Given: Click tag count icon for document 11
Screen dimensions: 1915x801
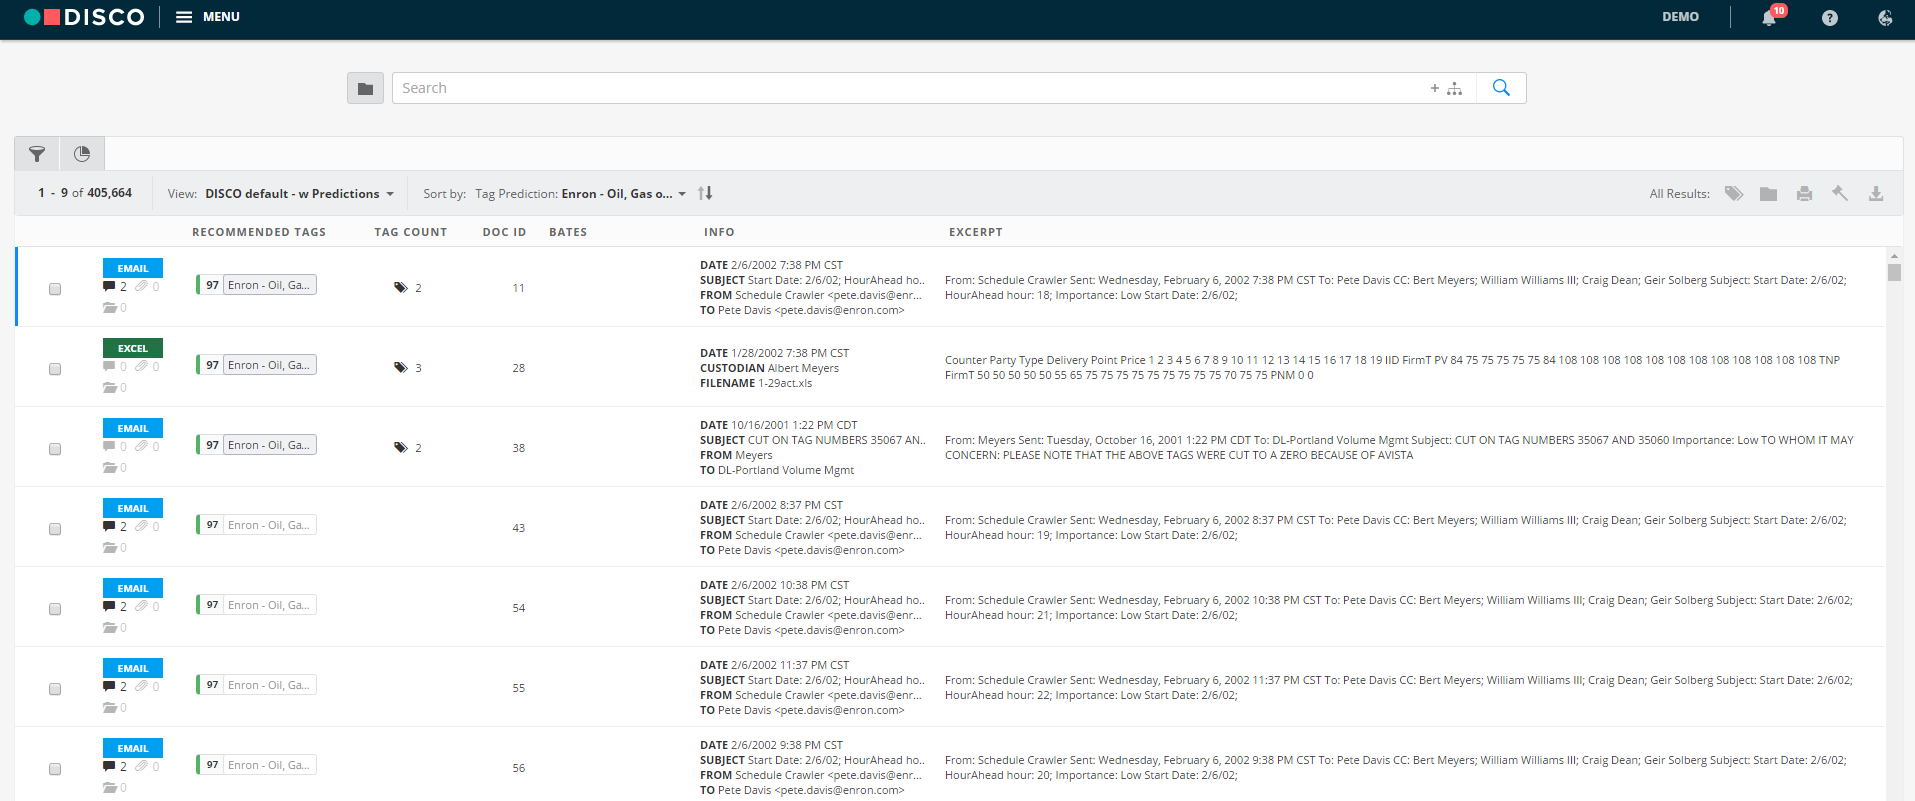Looking at the screenshot, I should tap(401, 288).
